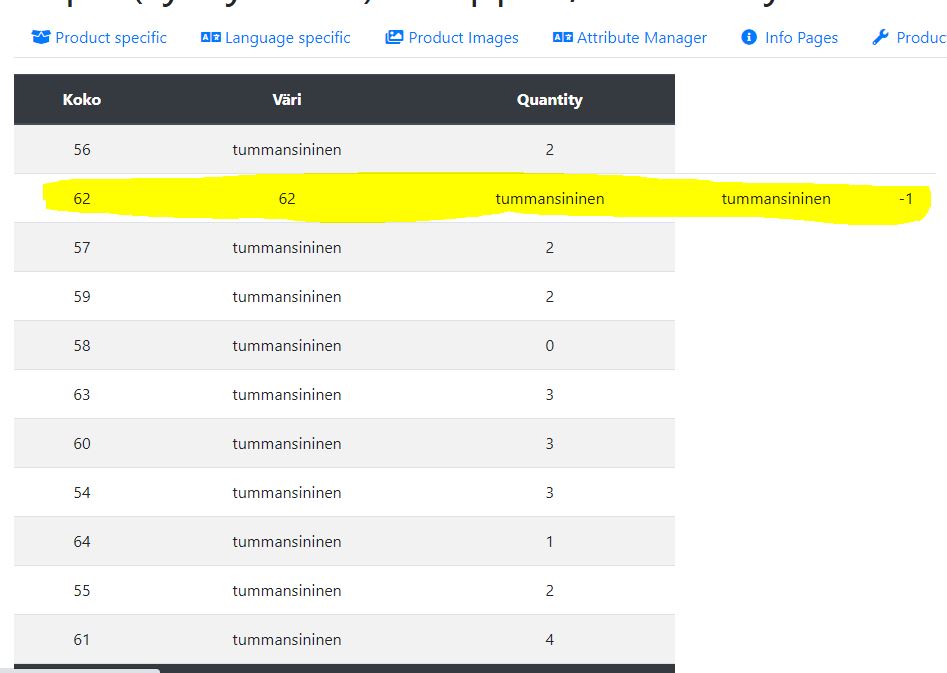947x673 pixels.
Task: Select the size 60 cell
Action: coord(82,443)
